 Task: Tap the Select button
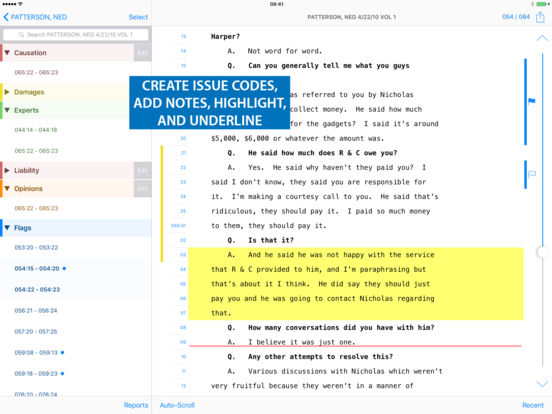point(138,17)
